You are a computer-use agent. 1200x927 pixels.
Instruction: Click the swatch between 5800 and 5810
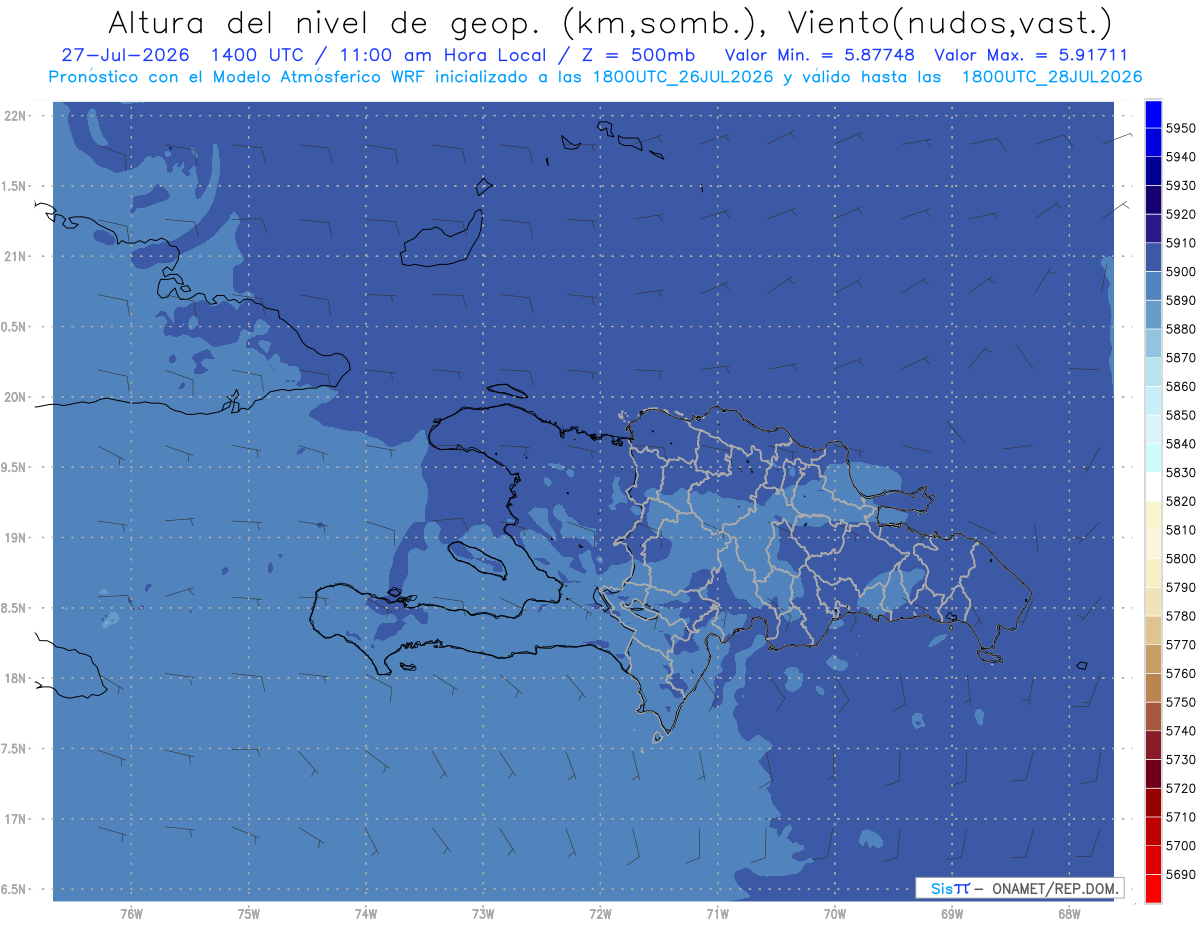point(1153,544)
